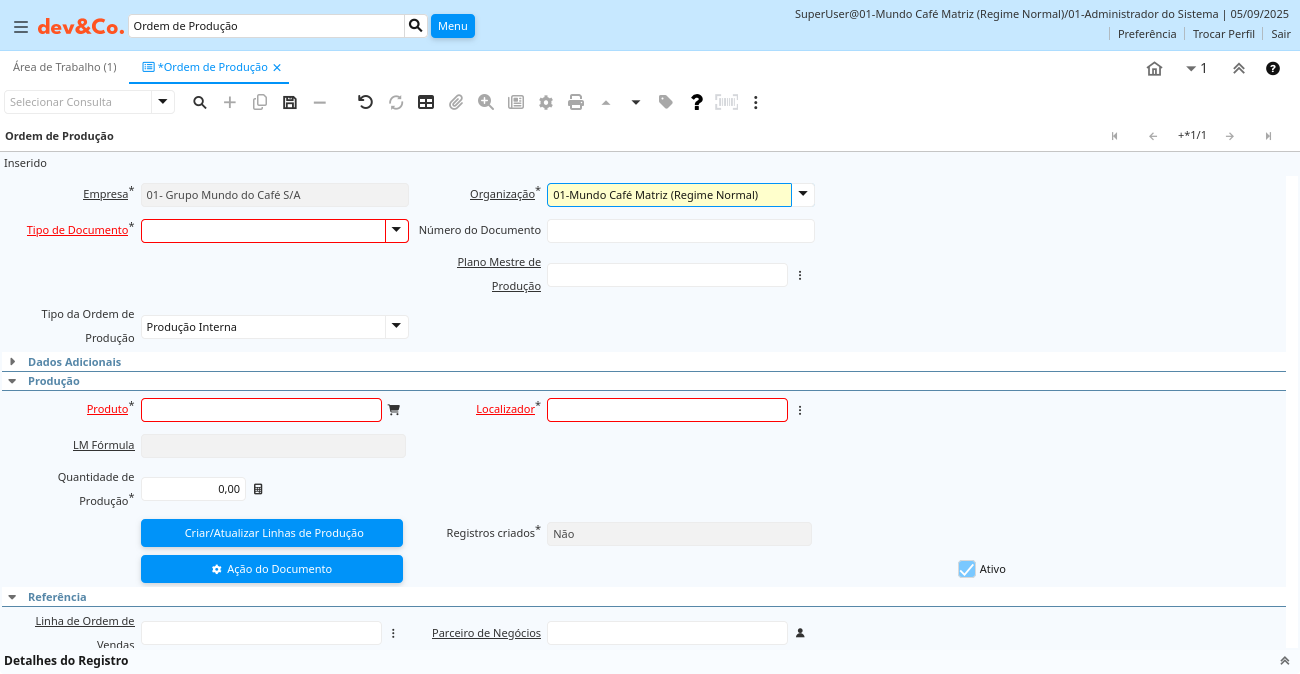The image size is (1300, 674).
Task: Click the Home icon at the top right
Action: point(1154,69)
